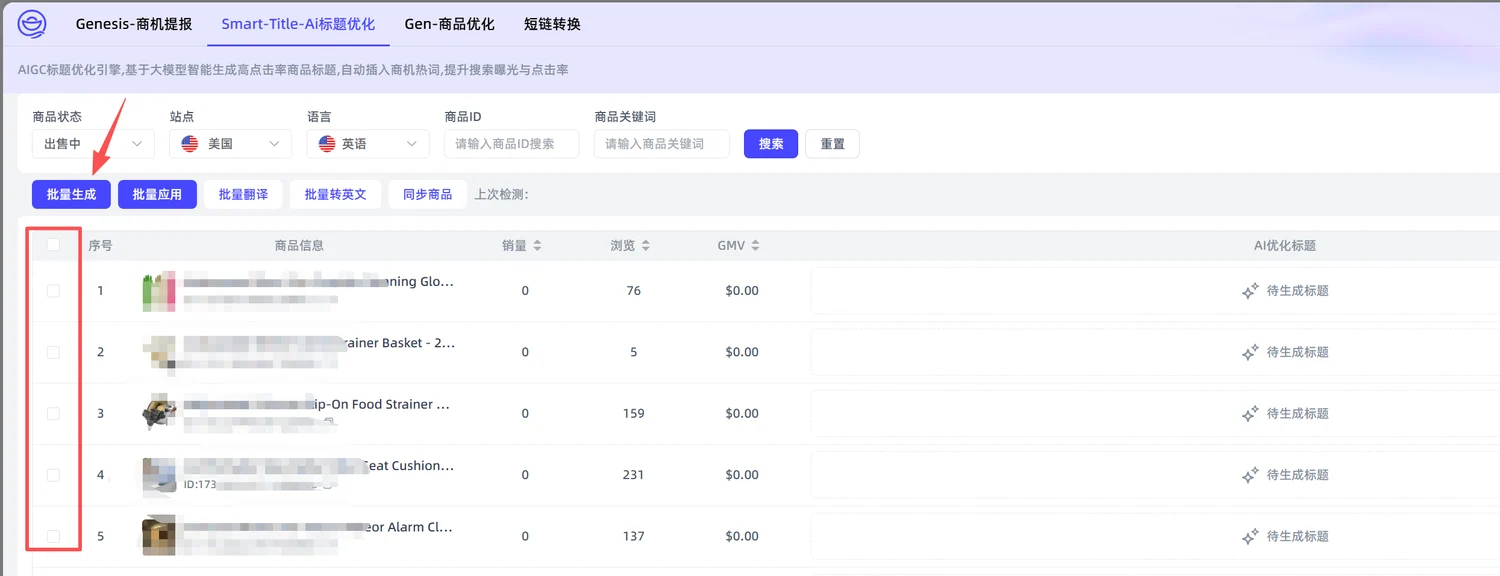
Task: Click the 浏览 value 76
Action: click(x=633, y=291)
